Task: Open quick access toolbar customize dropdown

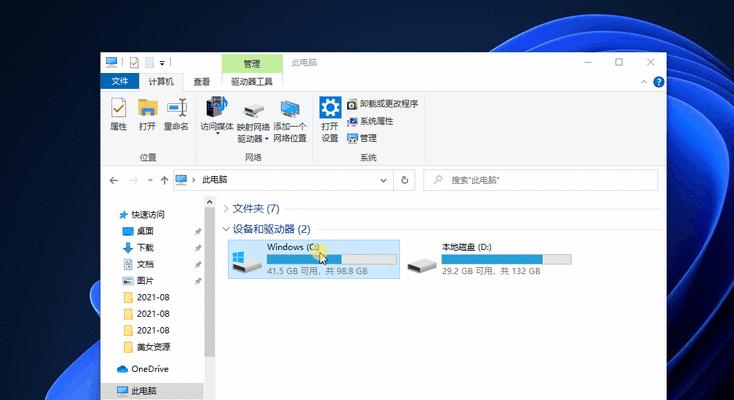Action: click(x=162, y=63)
